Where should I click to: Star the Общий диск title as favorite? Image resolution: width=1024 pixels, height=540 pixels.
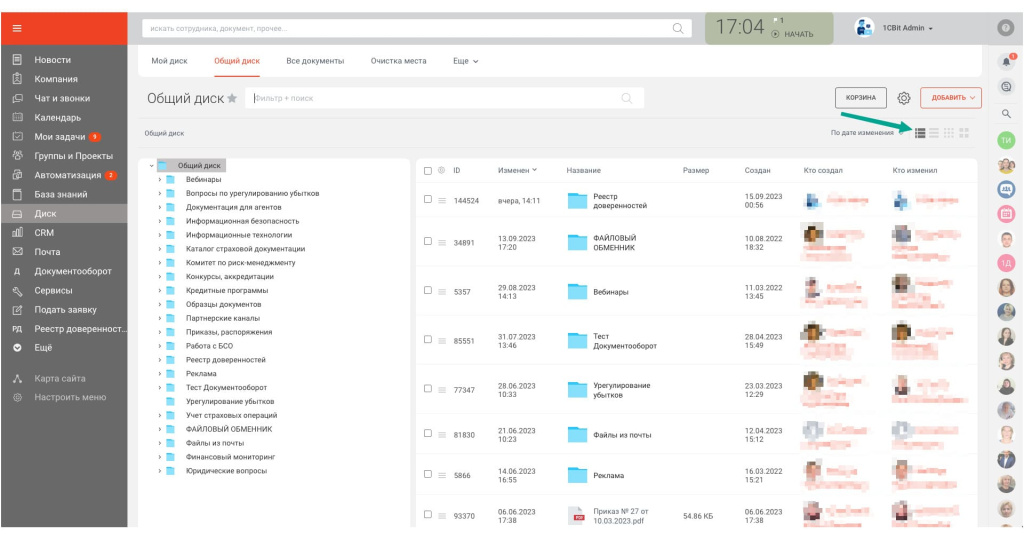pos(232,98)
